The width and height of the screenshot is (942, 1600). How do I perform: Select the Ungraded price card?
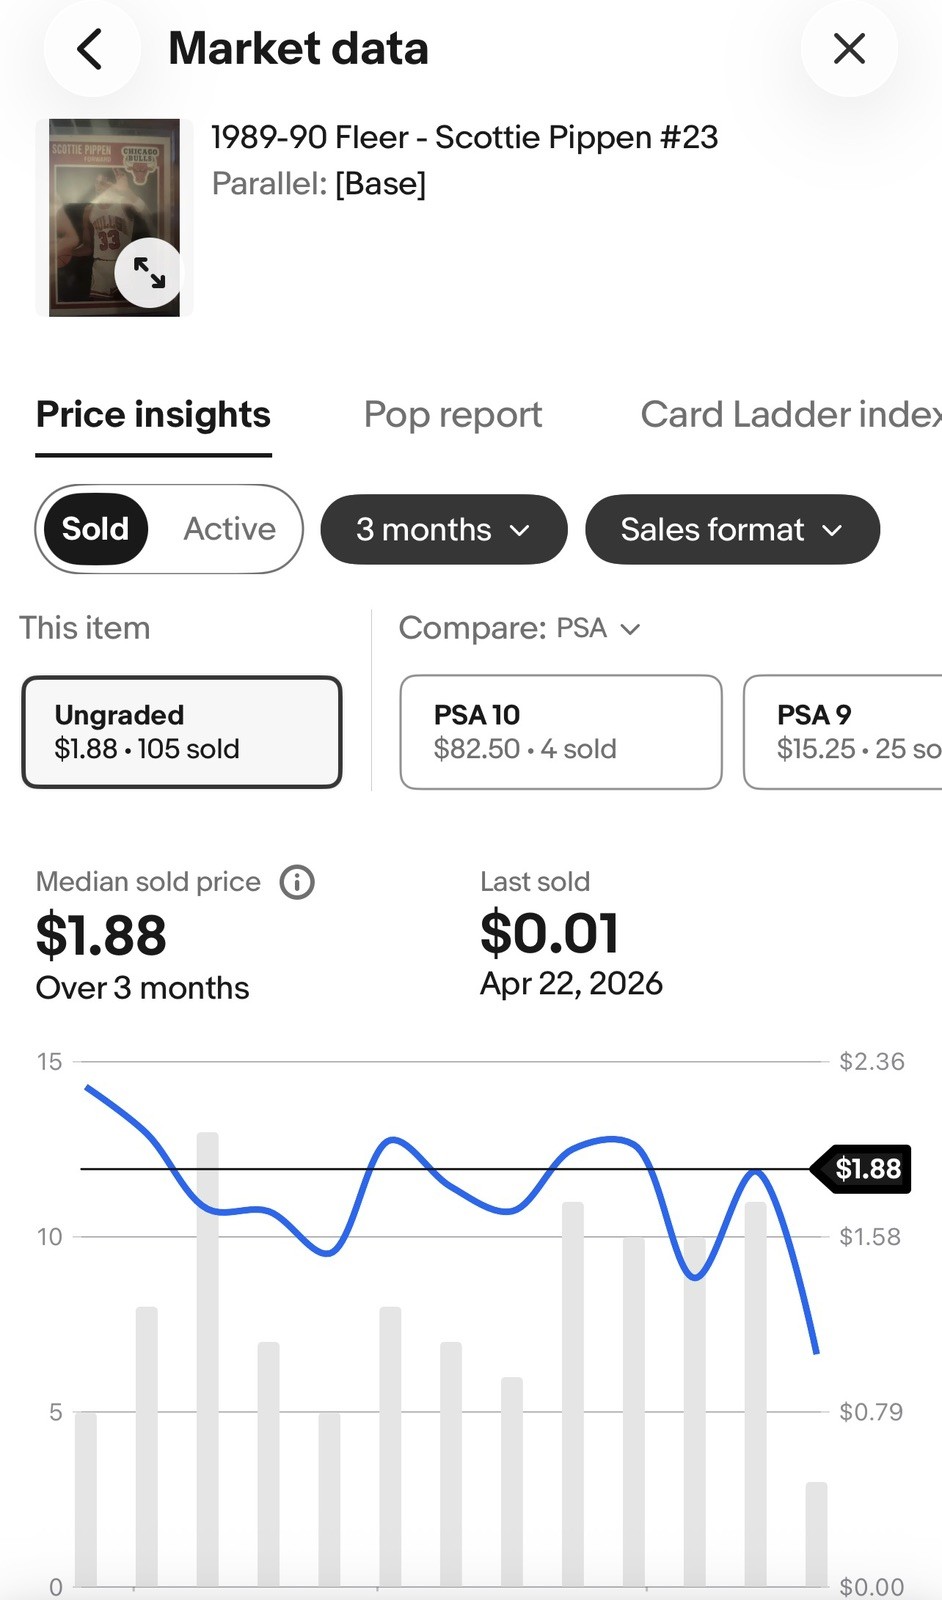182,732
